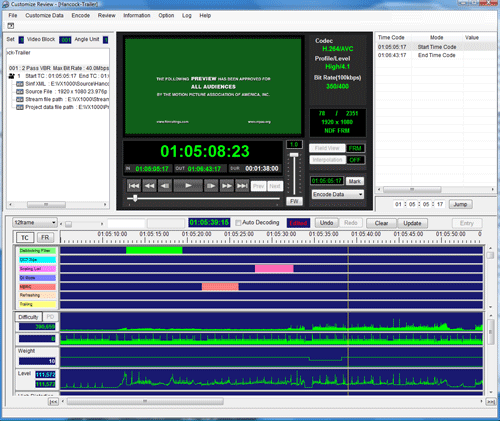
Task: Click the skip to start transport button
Action: coord(134,186)
